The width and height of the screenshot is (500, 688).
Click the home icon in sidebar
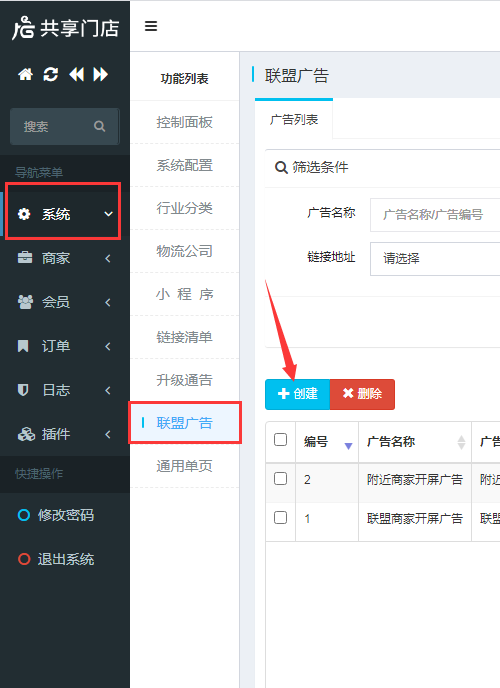pyautogui.click(x=25, y=74)
